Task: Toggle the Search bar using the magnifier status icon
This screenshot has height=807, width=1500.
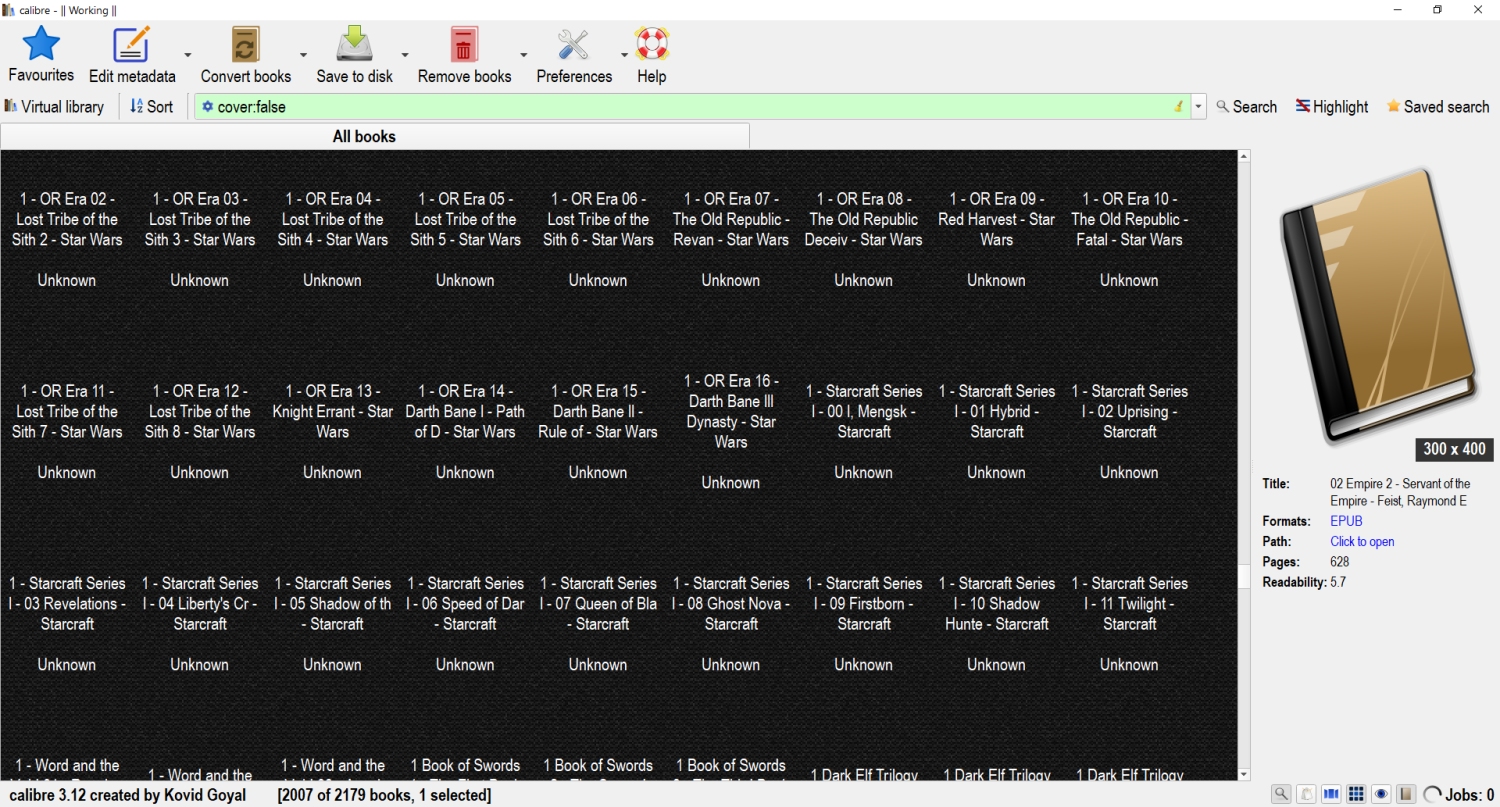Action: [1281, 794]
